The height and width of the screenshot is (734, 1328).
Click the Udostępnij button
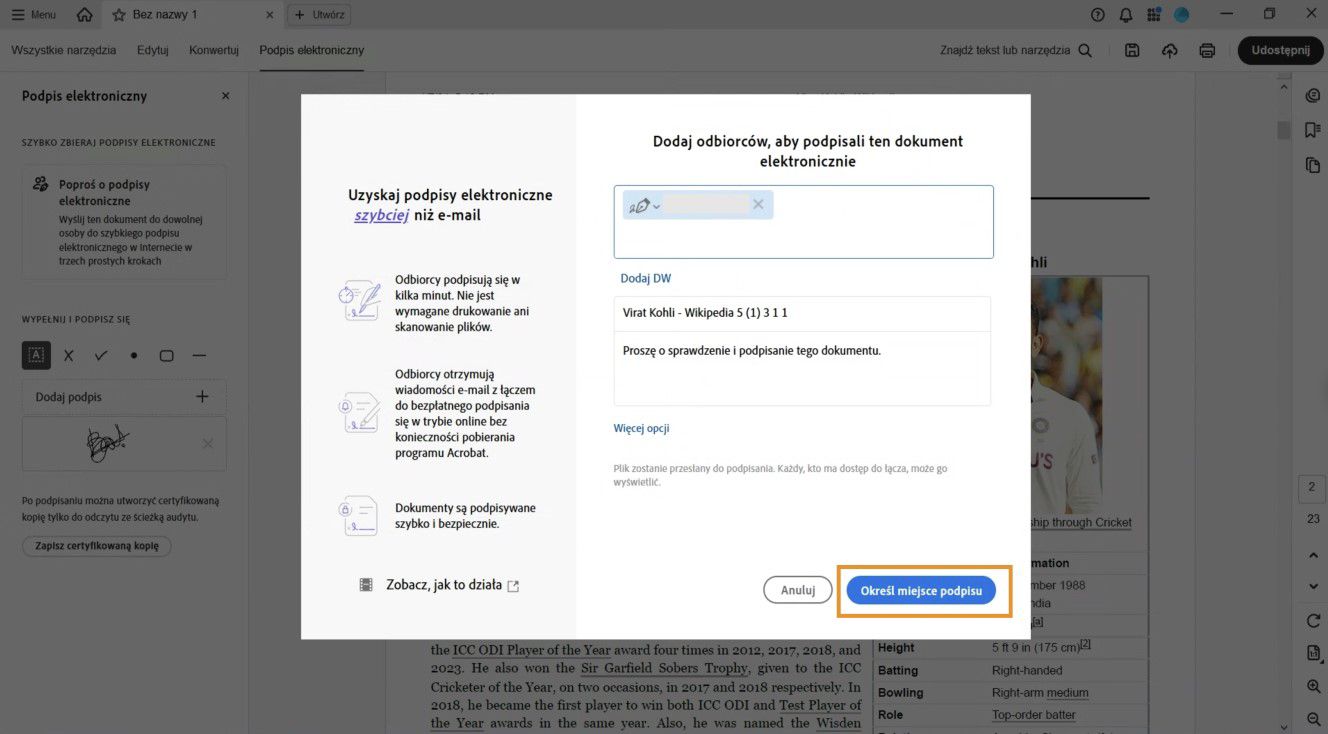(x=1280, y=50)
